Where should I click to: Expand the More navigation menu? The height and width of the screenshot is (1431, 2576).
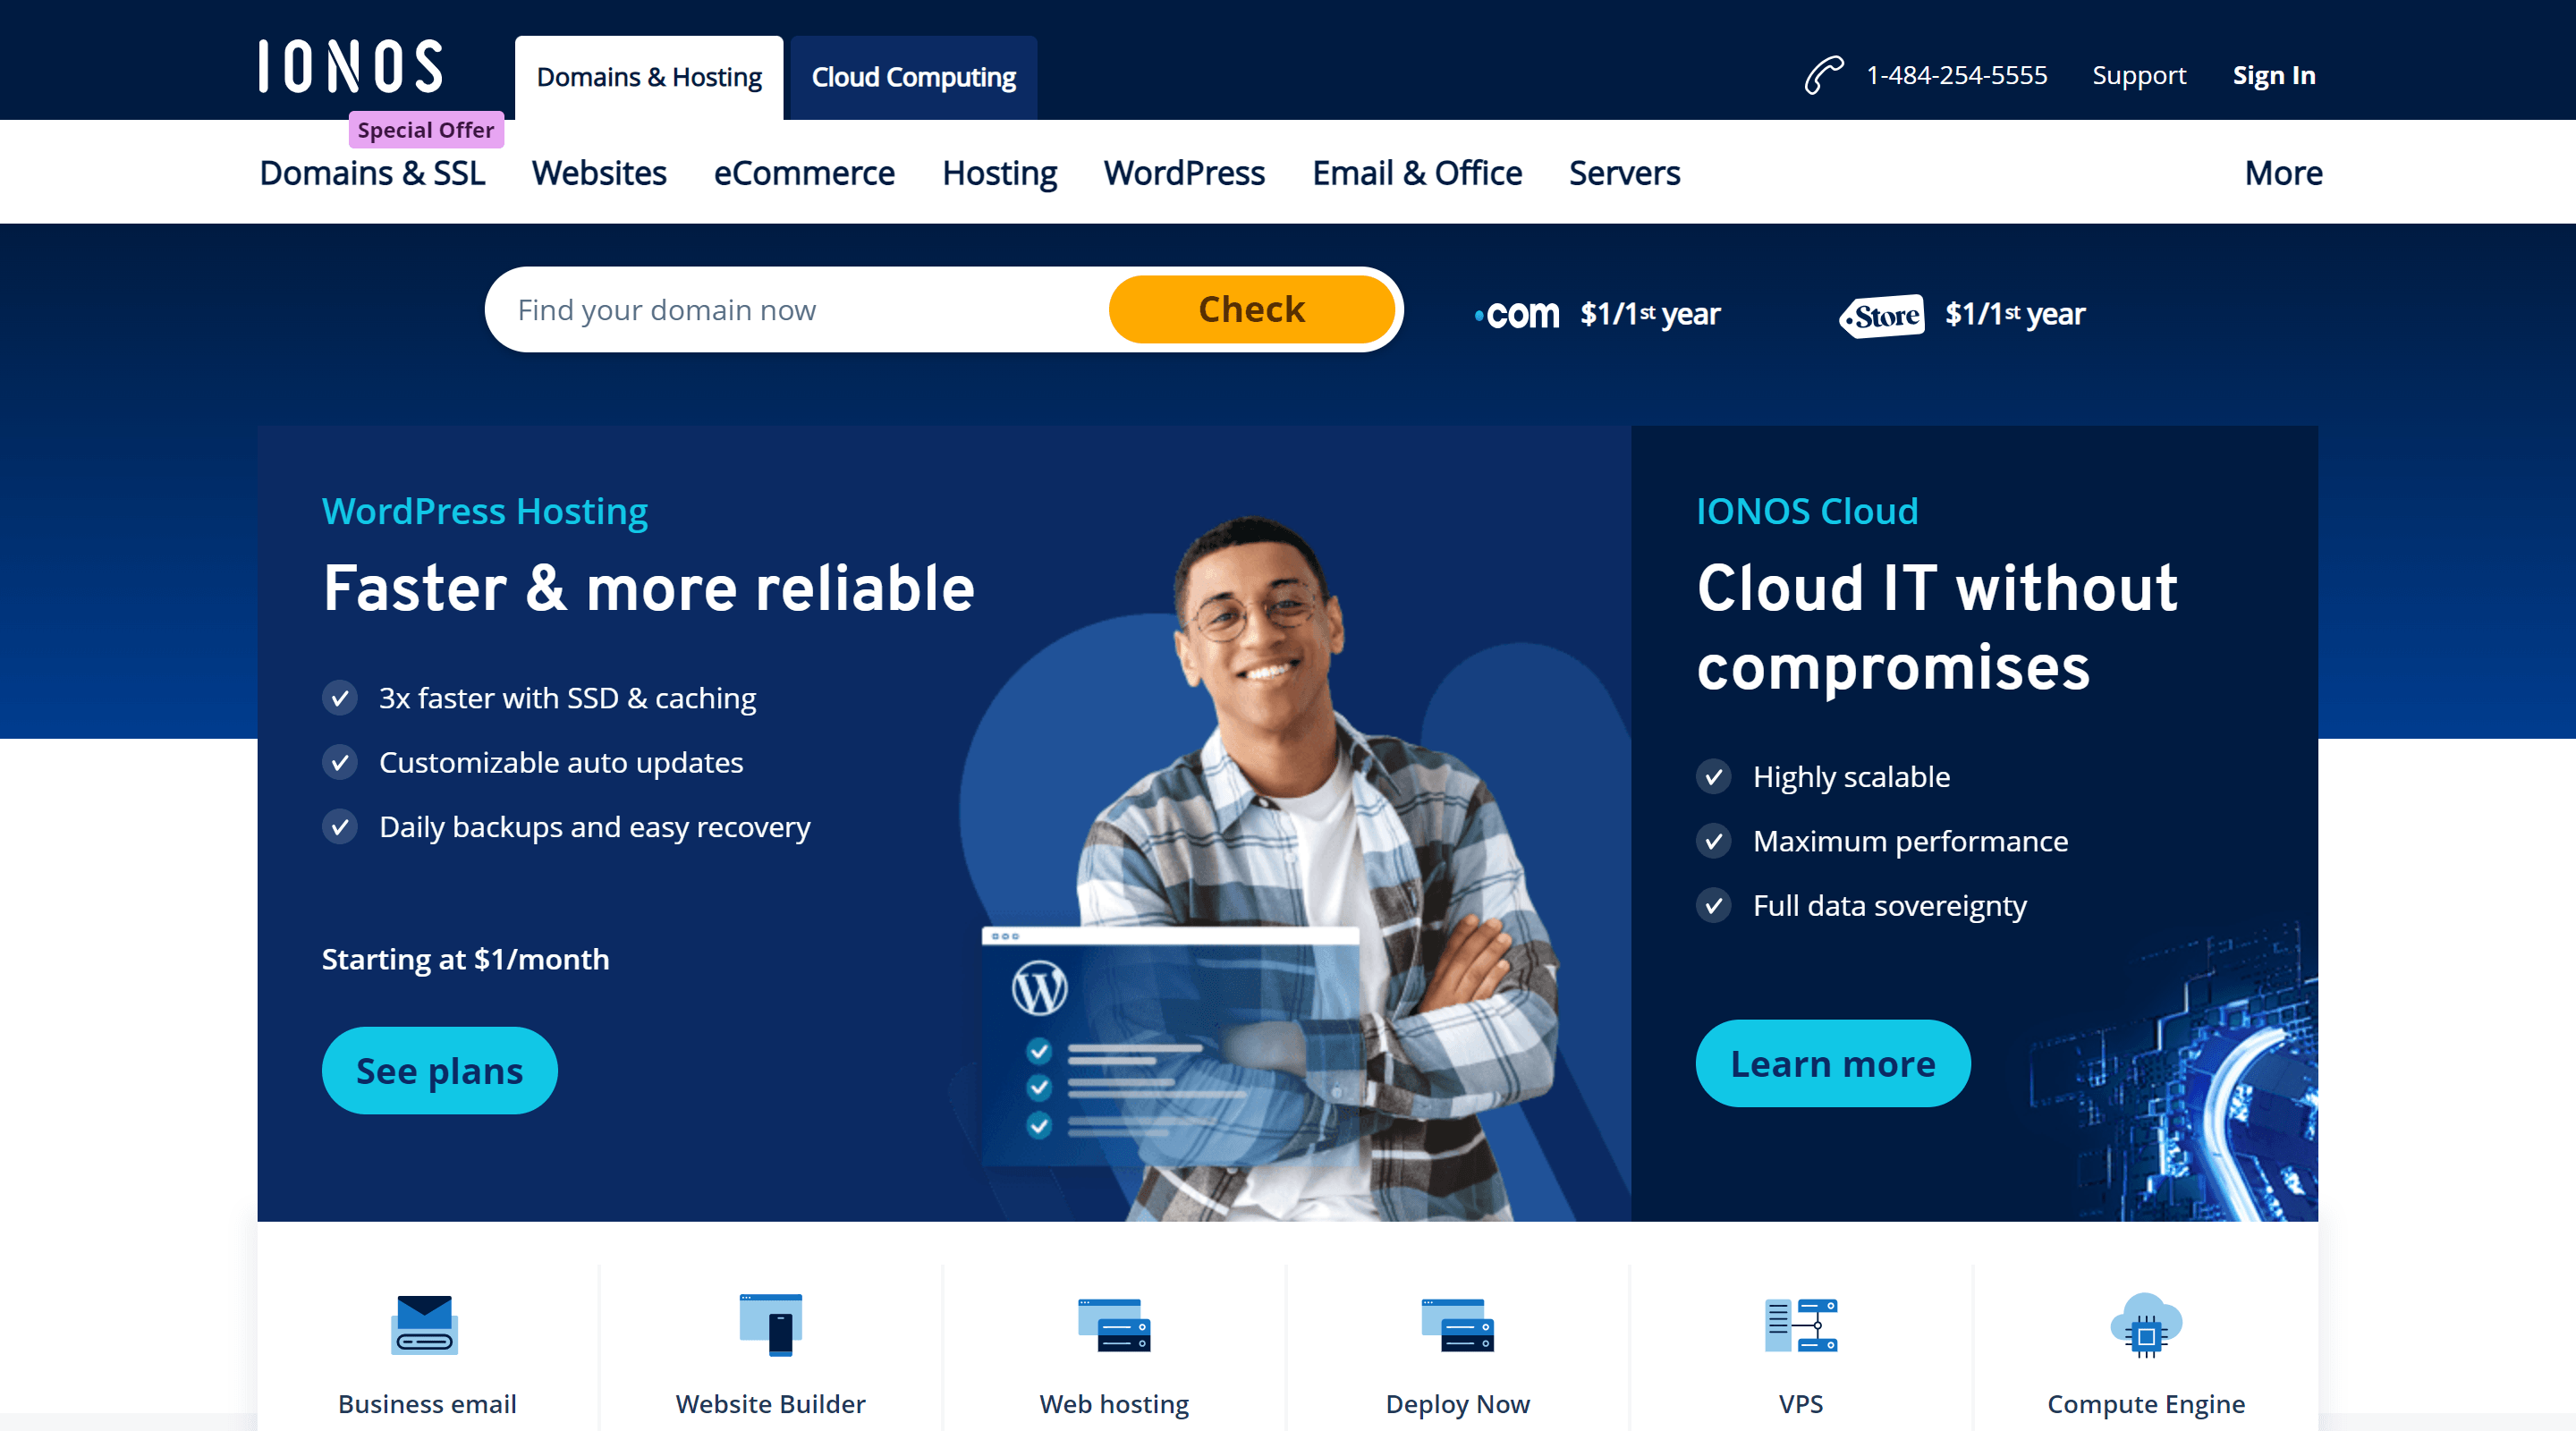click(2283, 172)
